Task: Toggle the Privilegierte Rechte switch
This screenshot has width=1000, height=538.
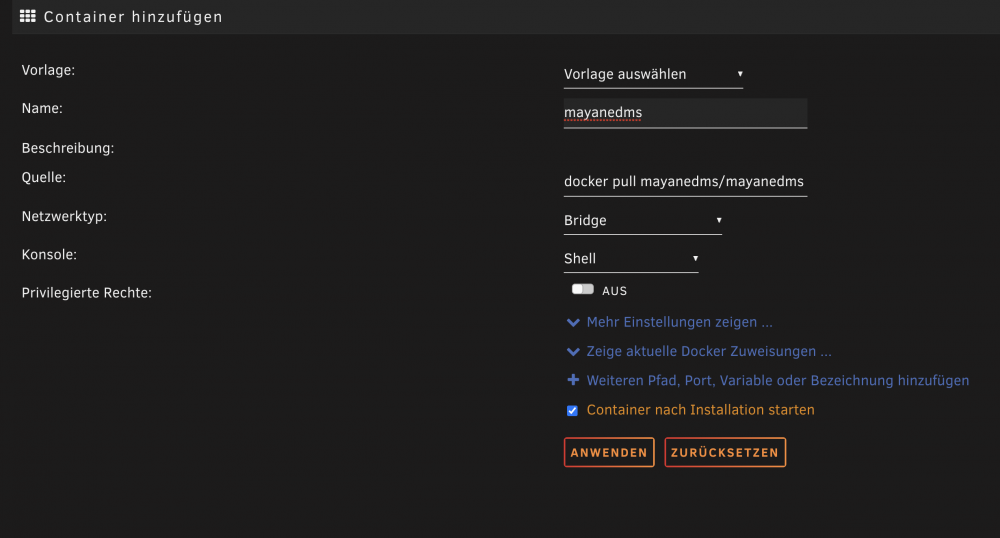Action: [x=582, y=289]
